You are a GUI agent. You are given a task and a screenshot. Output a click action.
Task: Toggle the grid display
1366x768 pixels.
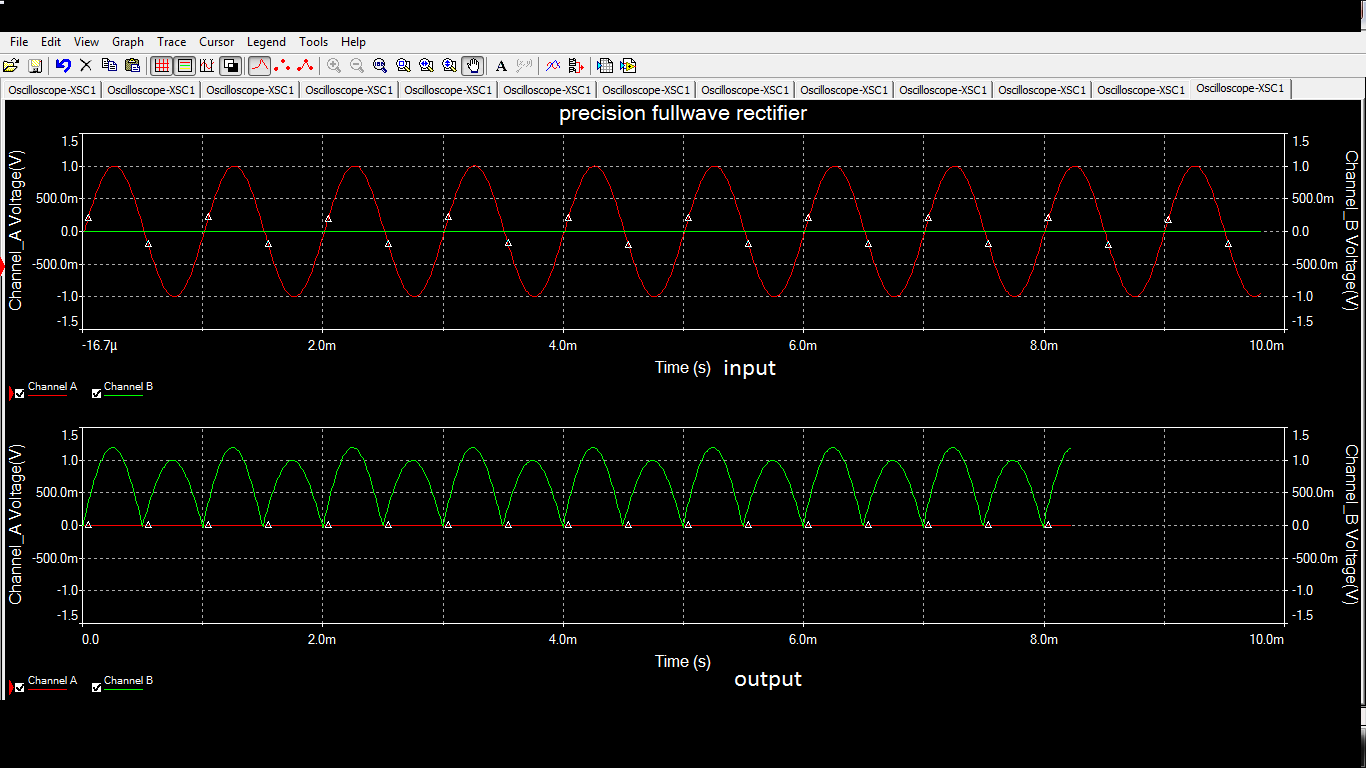click(x=161, y=66)
